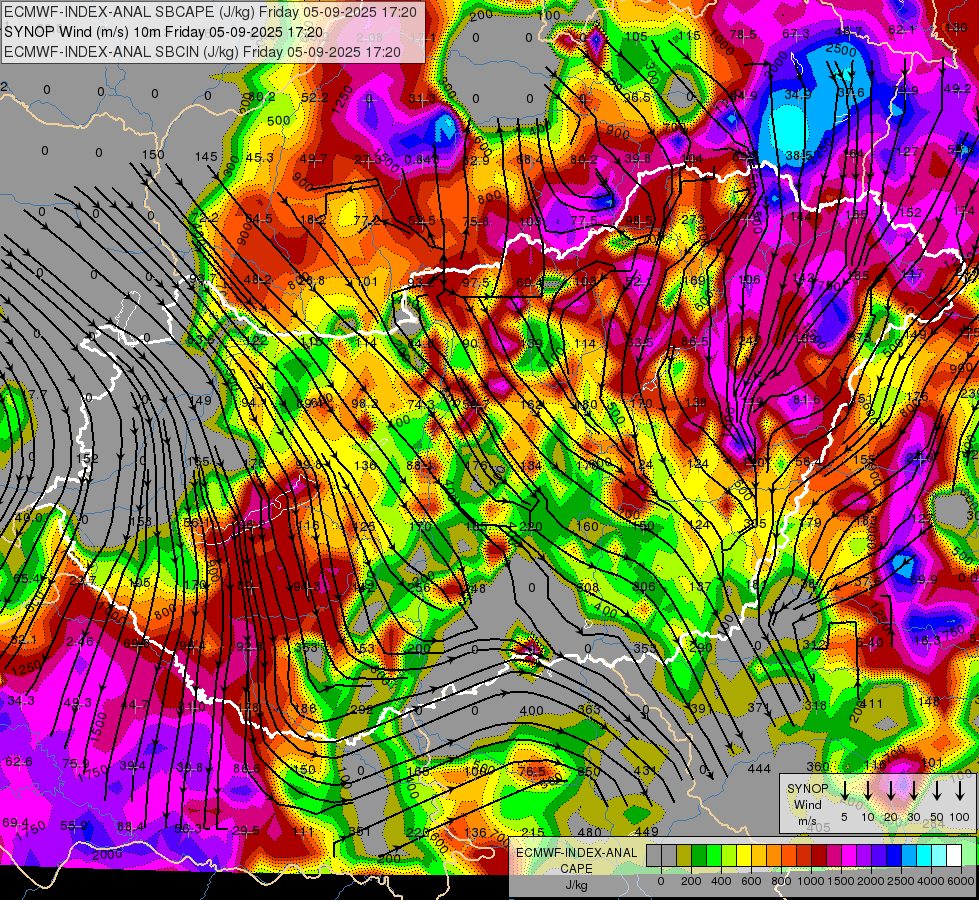
Task: Click the dark red swatch after 1000
Action: click(x=819, y=856)
